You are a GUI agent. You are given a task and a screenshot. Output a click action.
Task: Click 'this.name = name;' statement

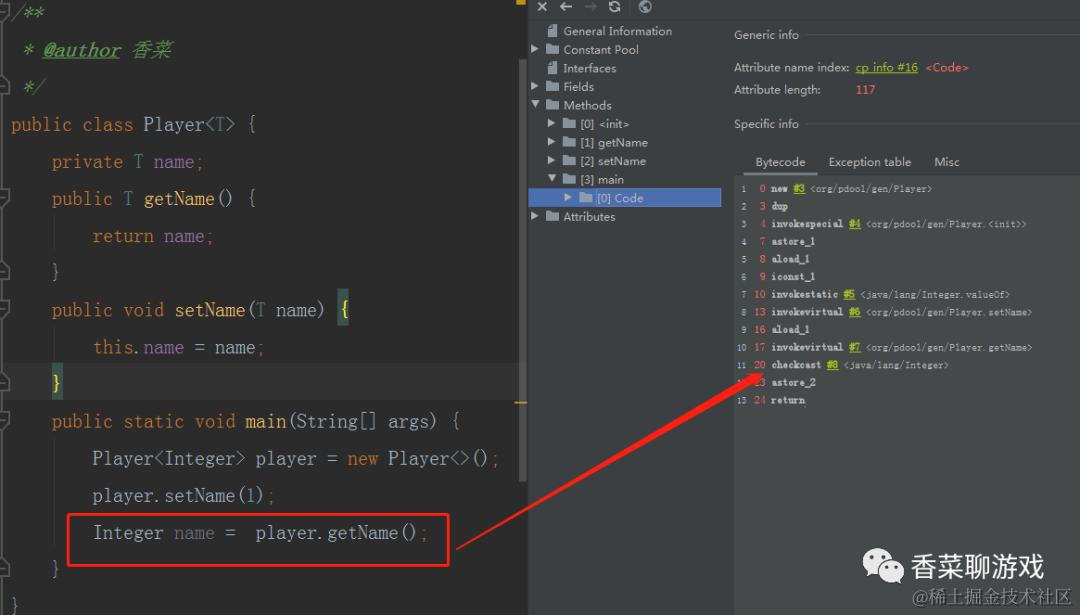179,347
